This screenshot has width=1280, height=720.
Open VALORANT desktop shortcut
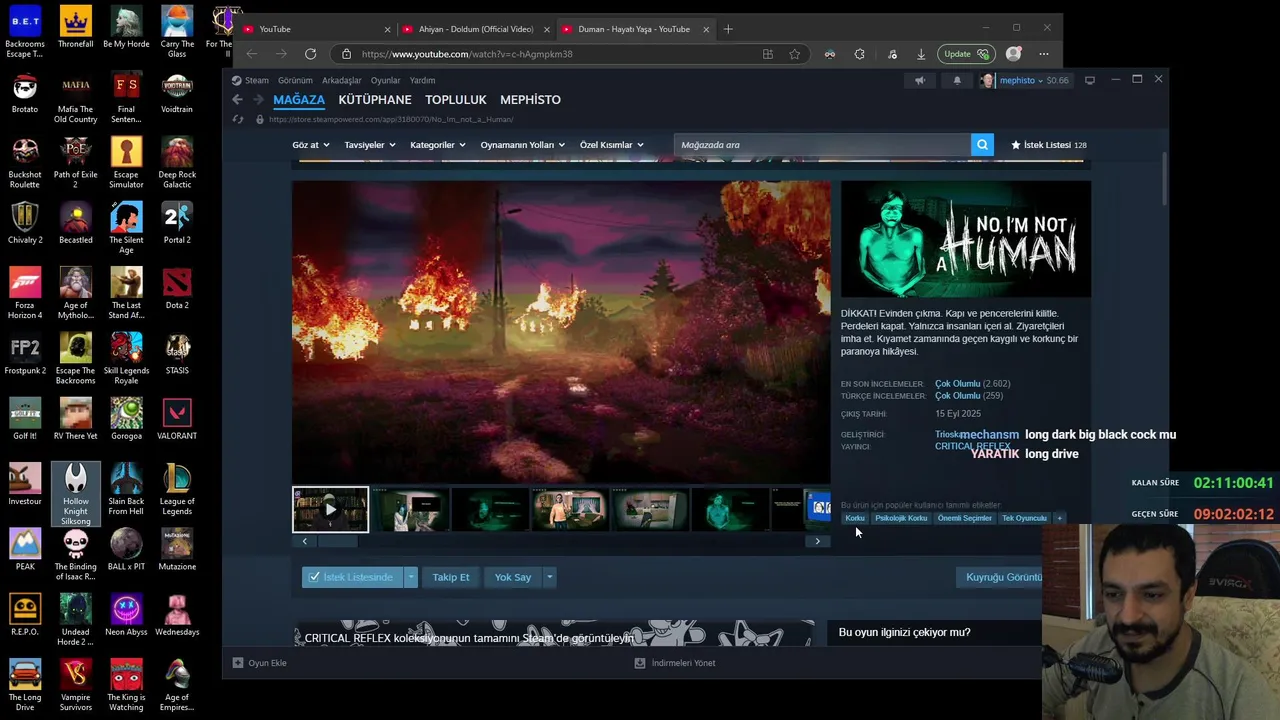coord(177,418)
